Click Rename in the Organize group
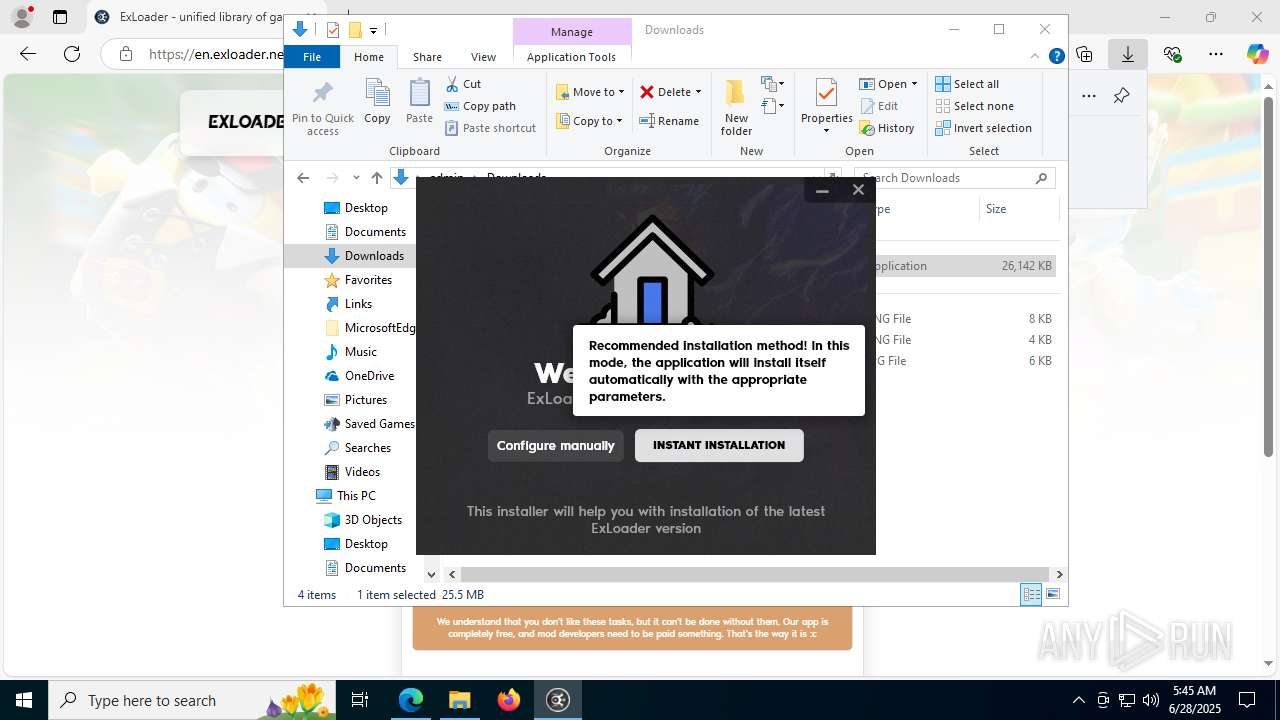The image size is (1280, 720). (670, 121)
